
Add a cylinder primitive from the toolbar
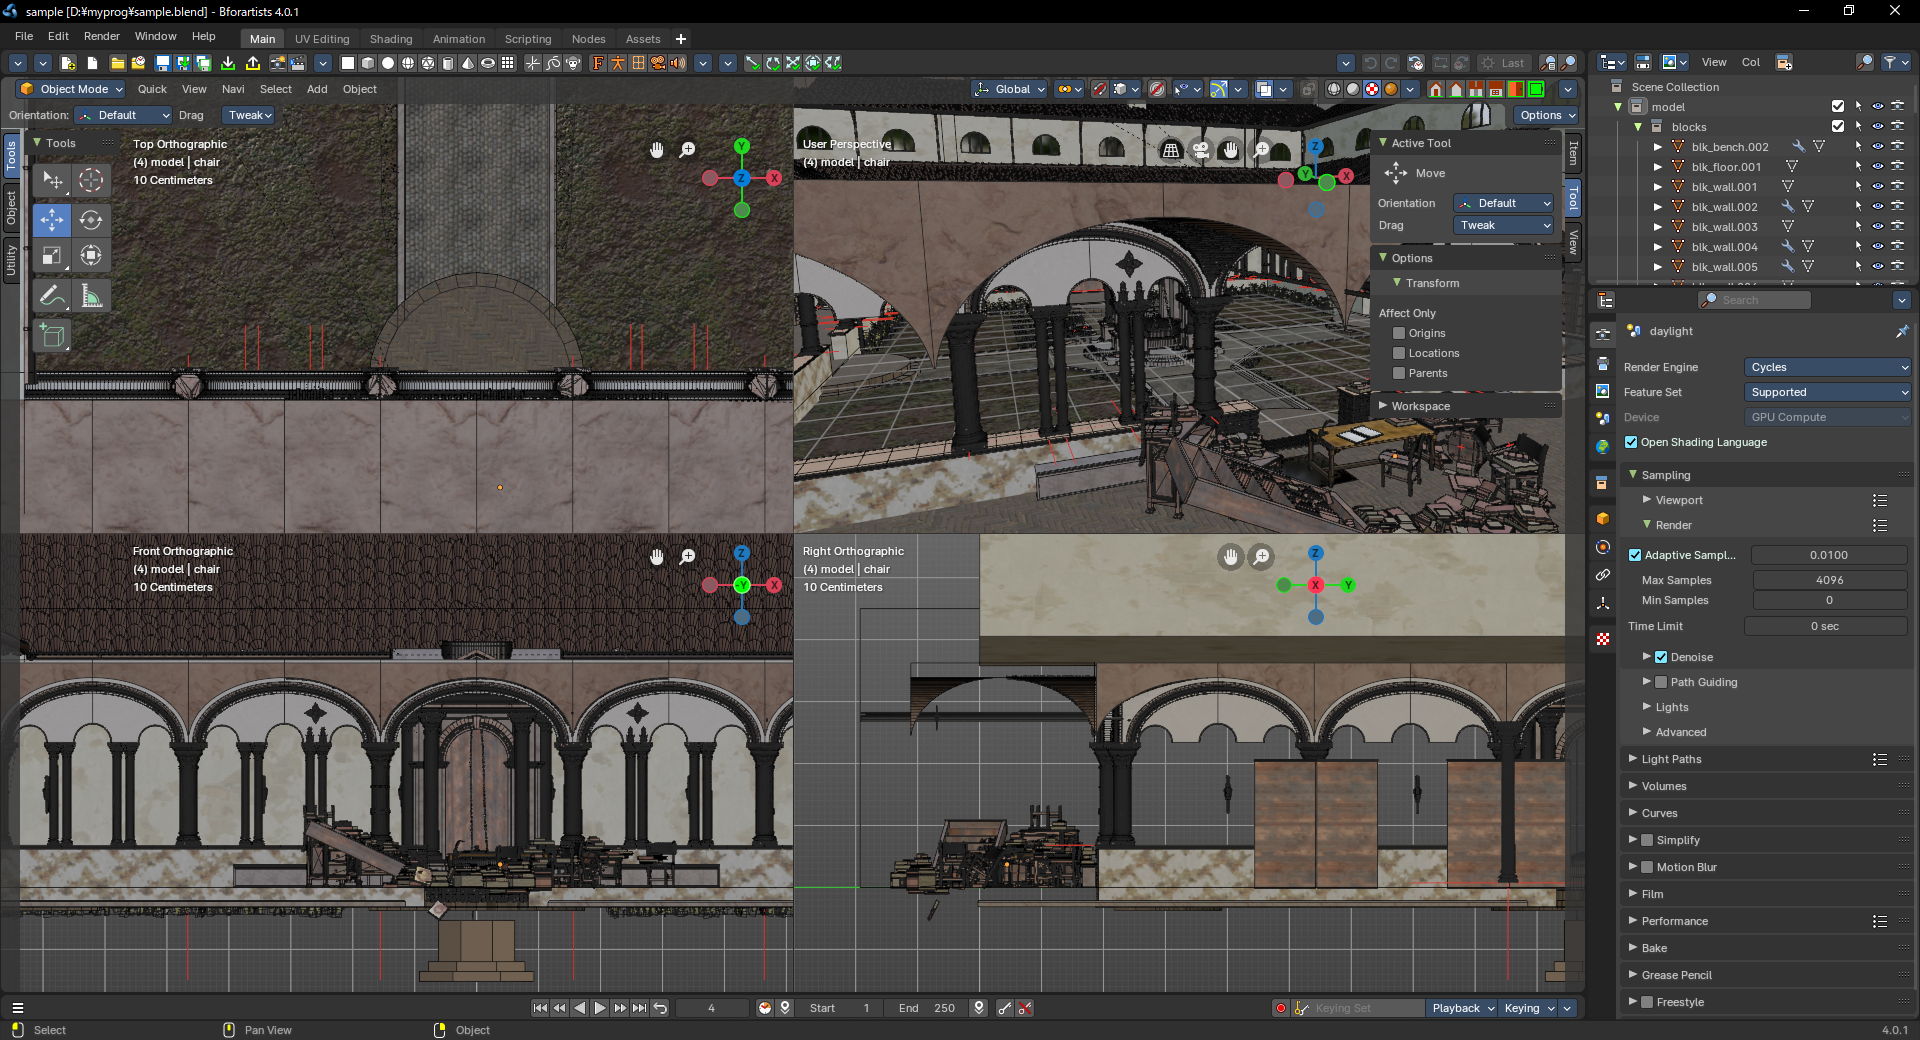448,63
